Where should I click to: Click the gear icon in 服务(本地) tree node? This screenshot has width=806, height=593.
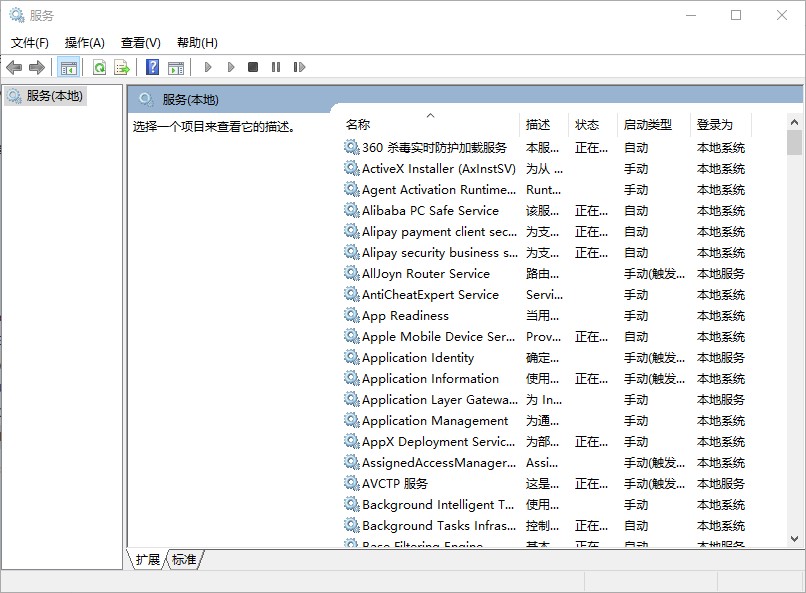click(14, 96)
